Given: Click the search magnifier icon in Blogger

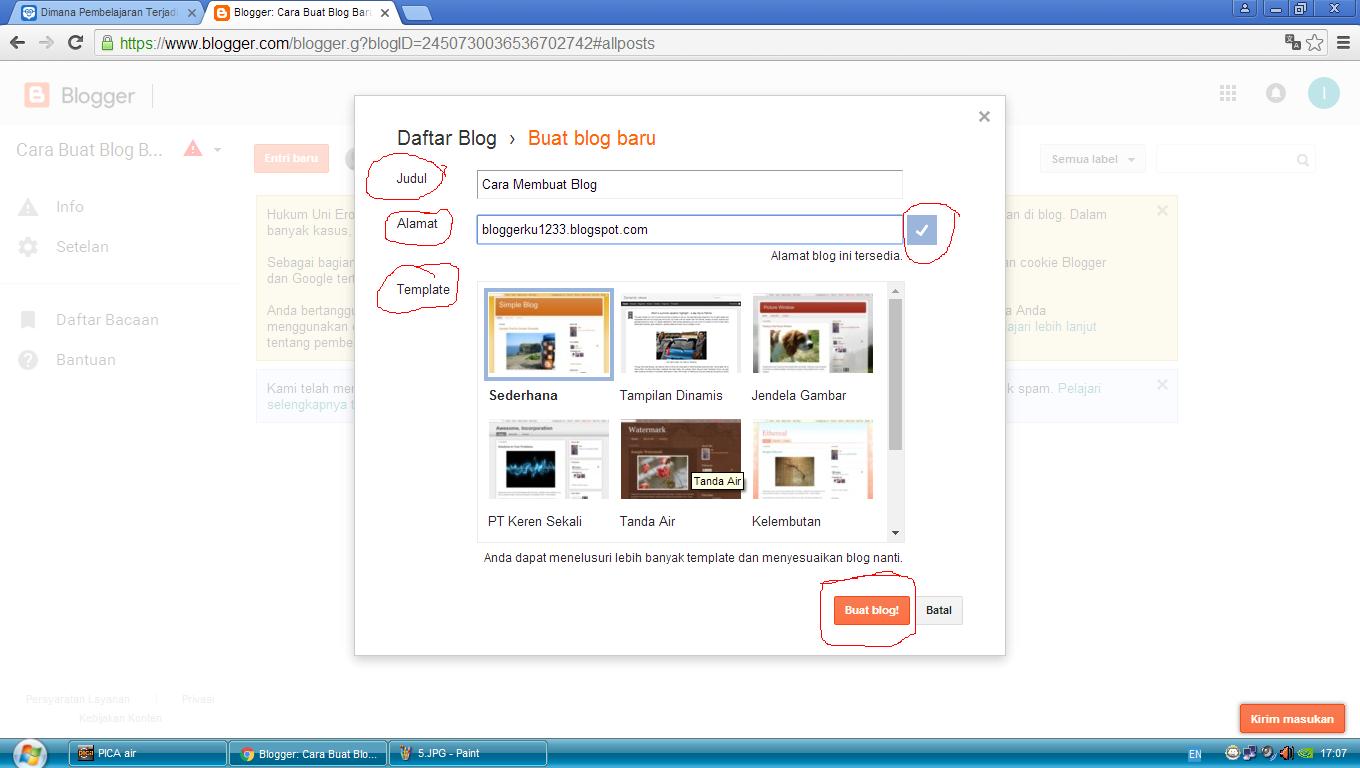Looking at the screenshot, I should pyautogui.click(x=1302, y=160).
